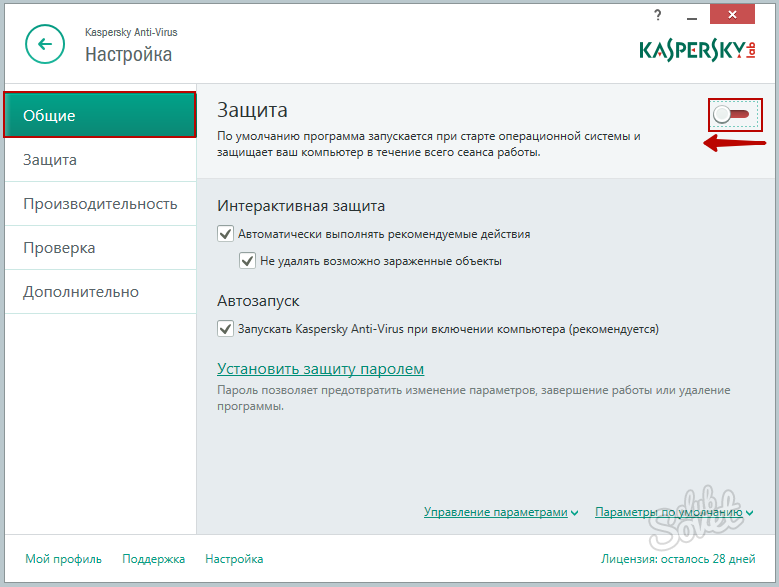Open Мой профиль link
The image size is (779, 587).
[64, 559]
